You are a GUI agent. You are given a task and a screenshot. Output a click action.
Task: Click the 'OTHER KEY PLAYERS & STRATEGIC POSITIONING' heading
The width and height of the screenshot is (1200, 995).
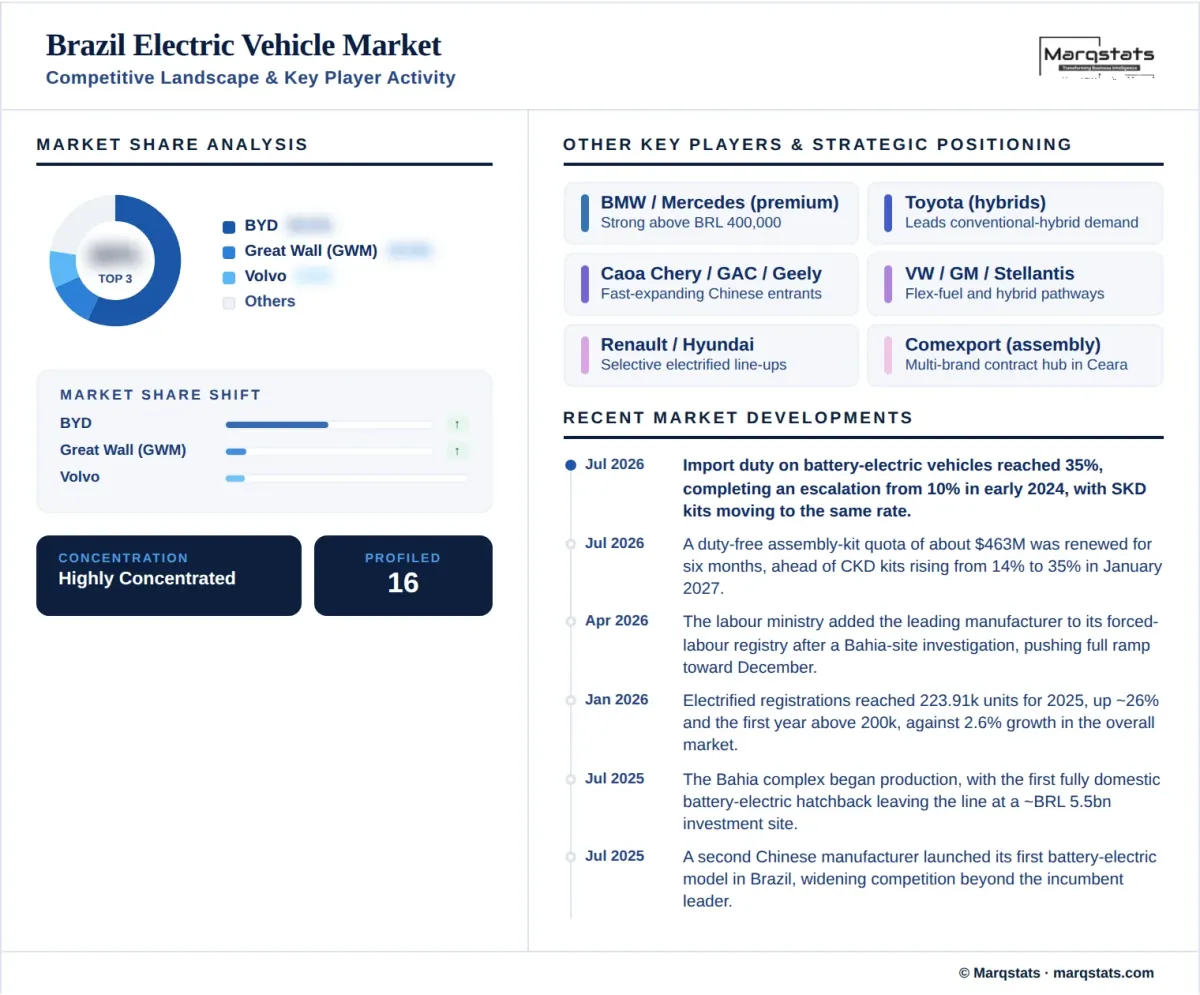click(x=817, y=144)
